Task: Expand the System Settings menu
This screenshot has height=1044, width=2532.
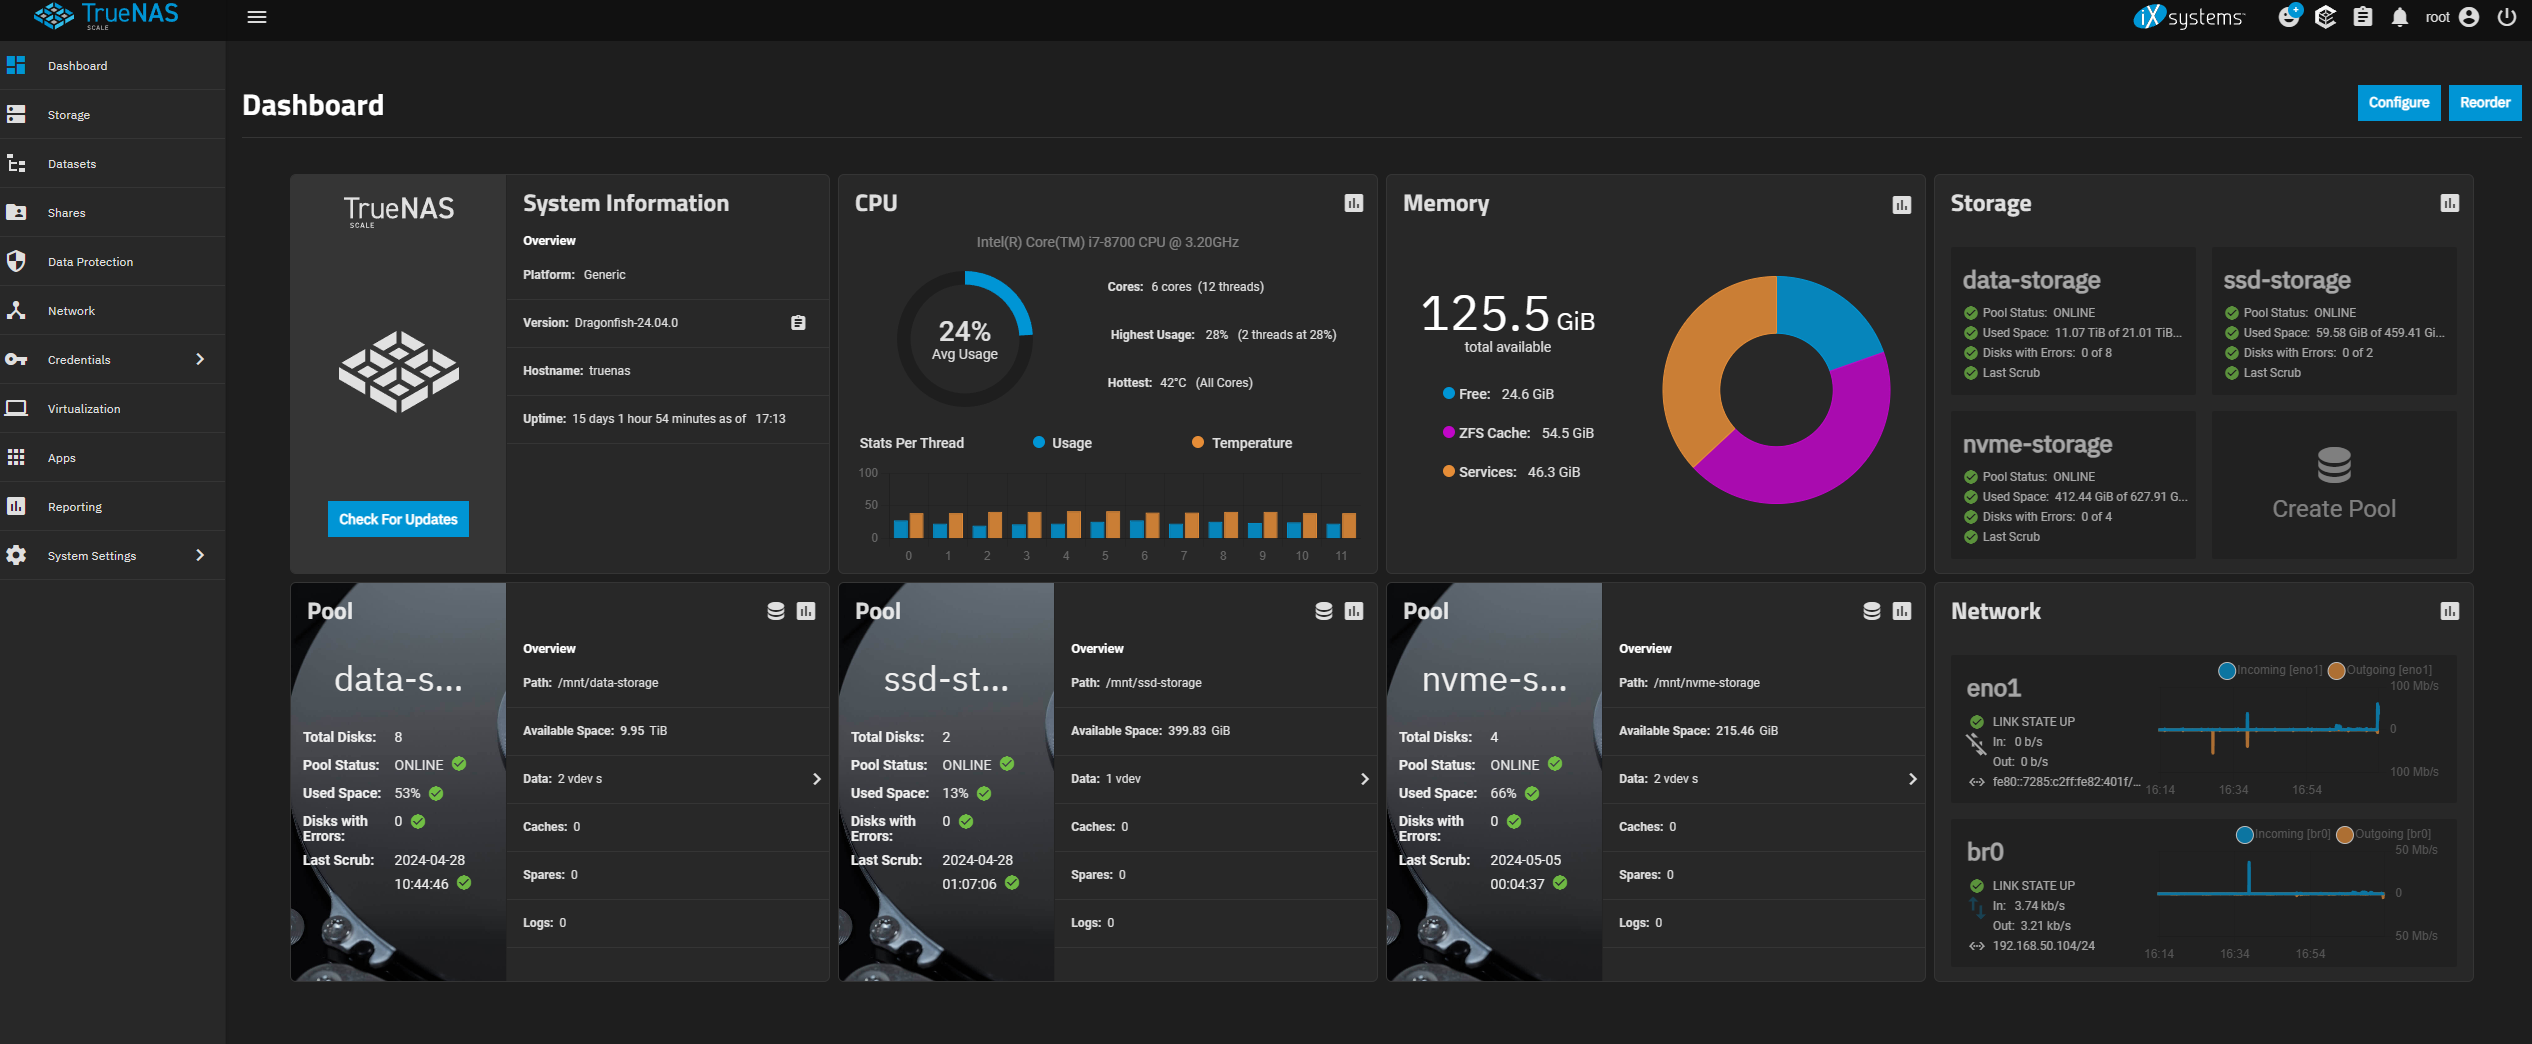Action: click(112, 555)
